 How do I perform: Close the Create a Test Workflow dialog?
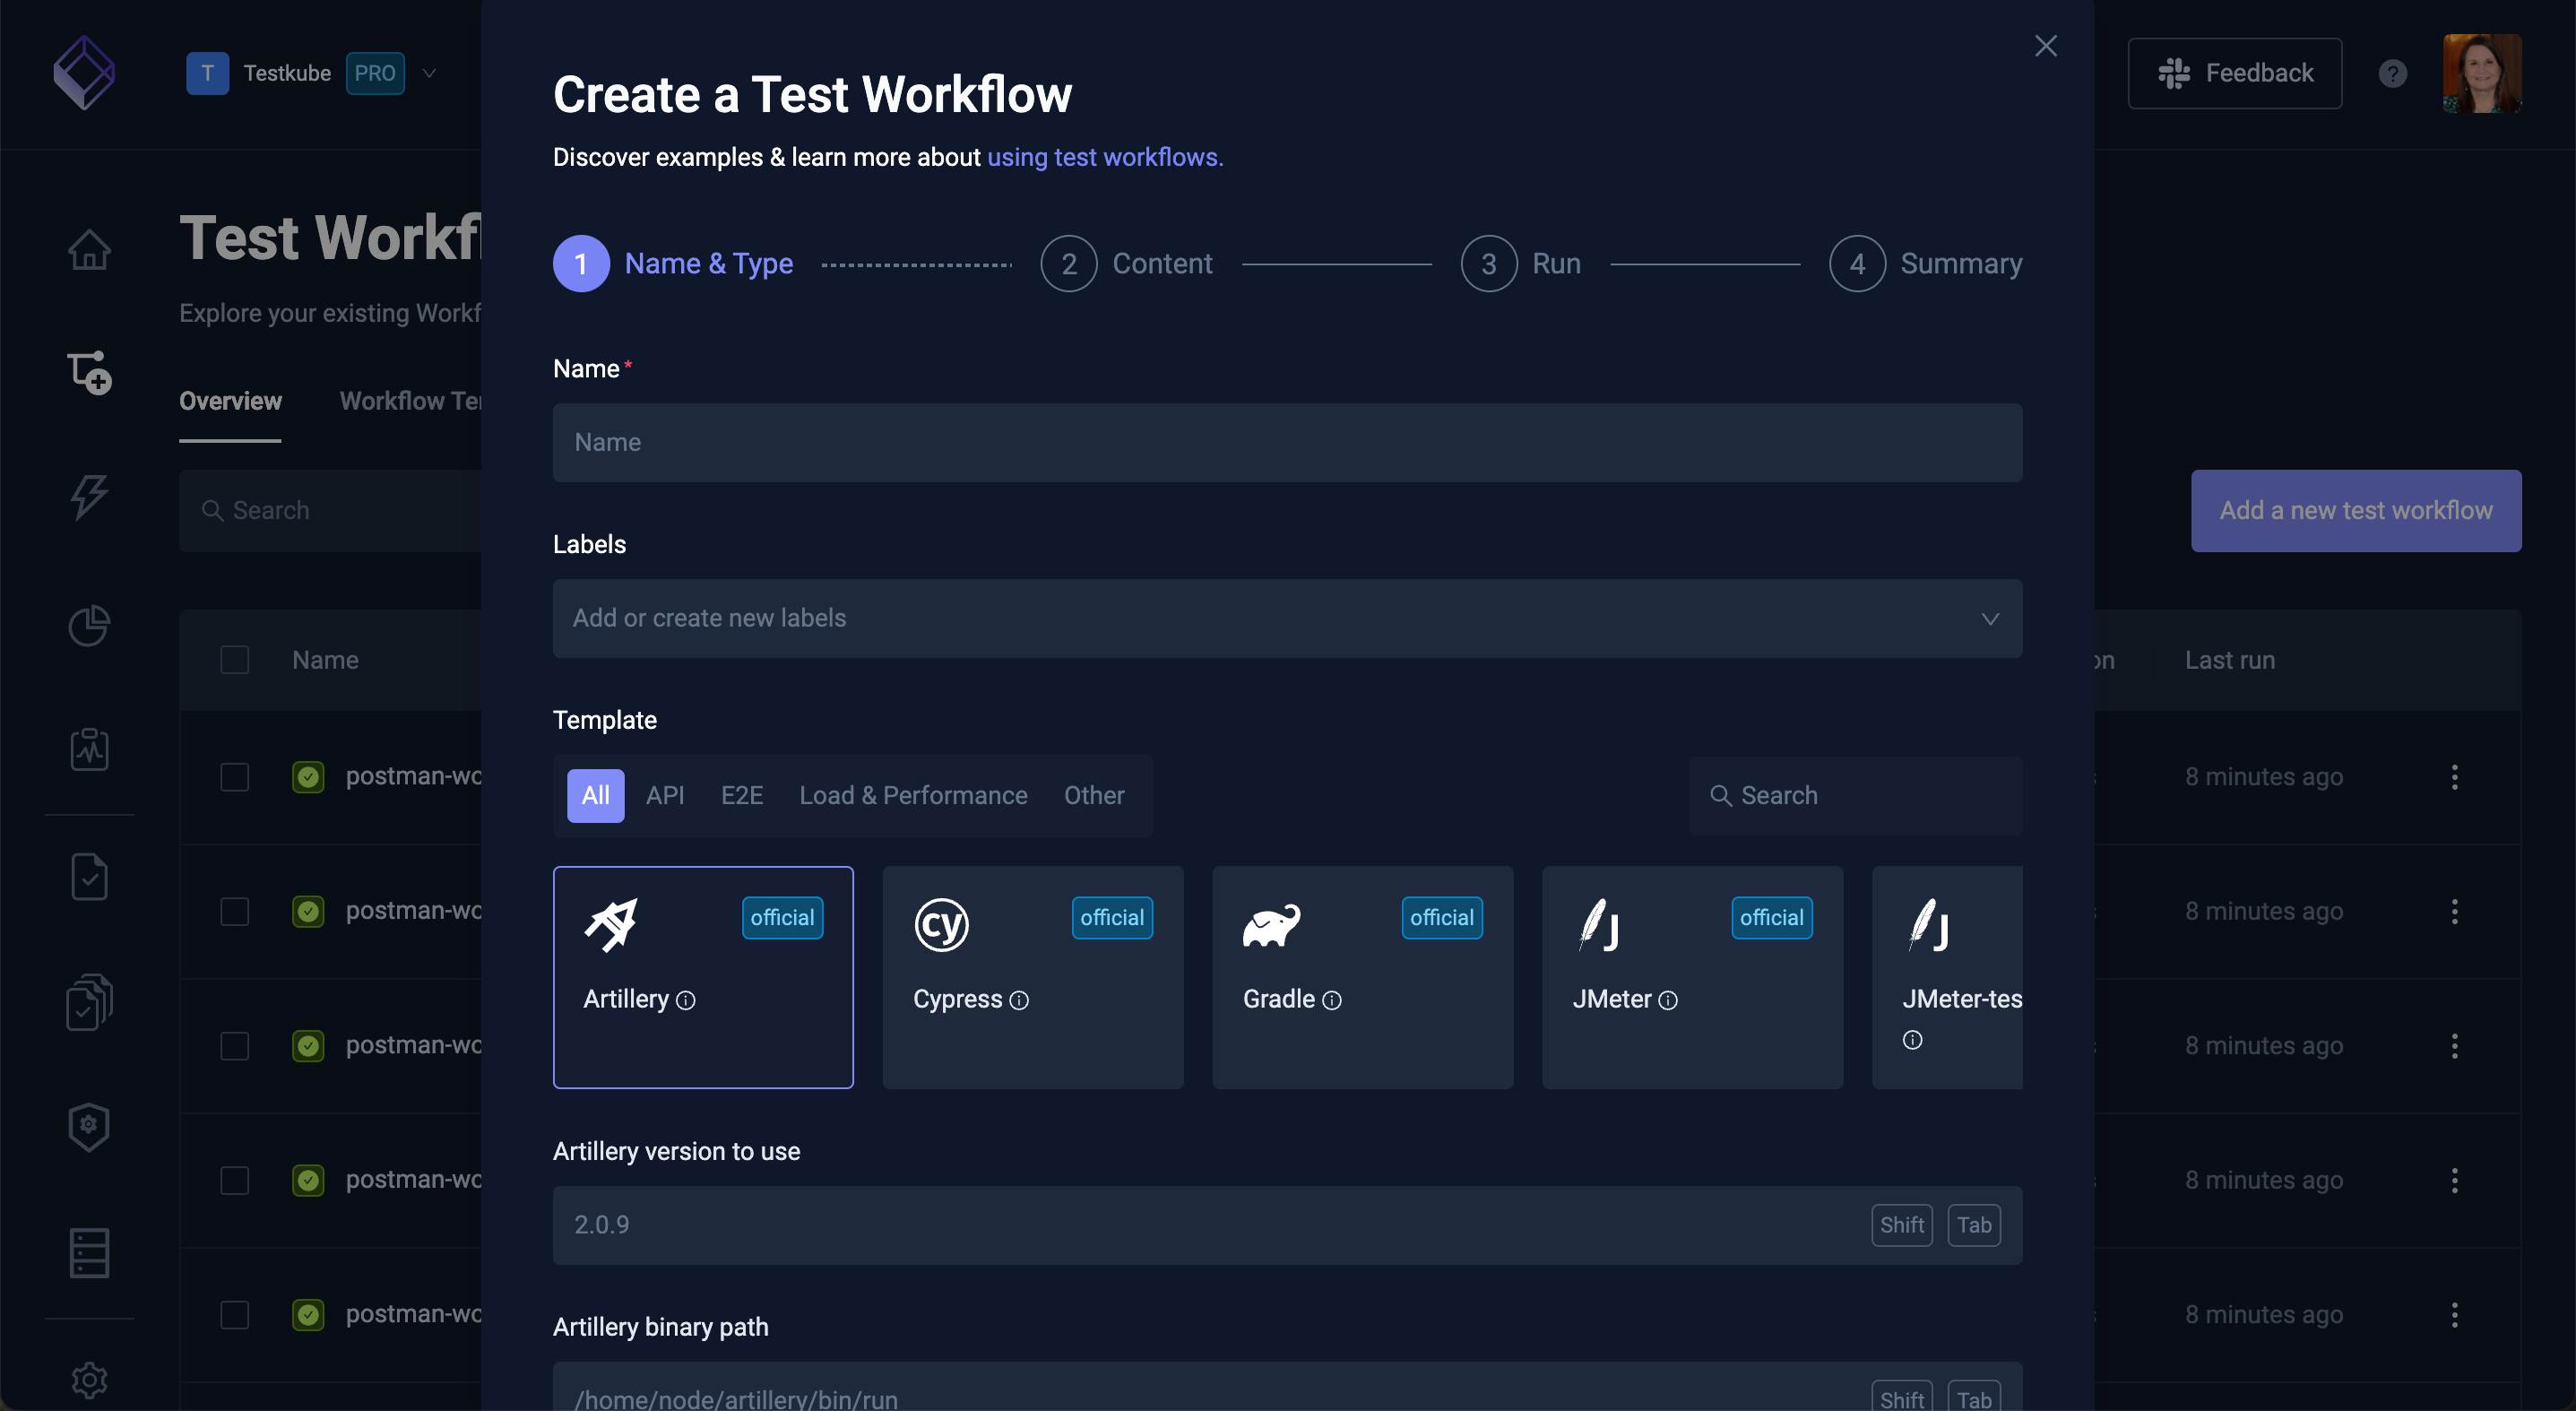(x=2046, y=46)
